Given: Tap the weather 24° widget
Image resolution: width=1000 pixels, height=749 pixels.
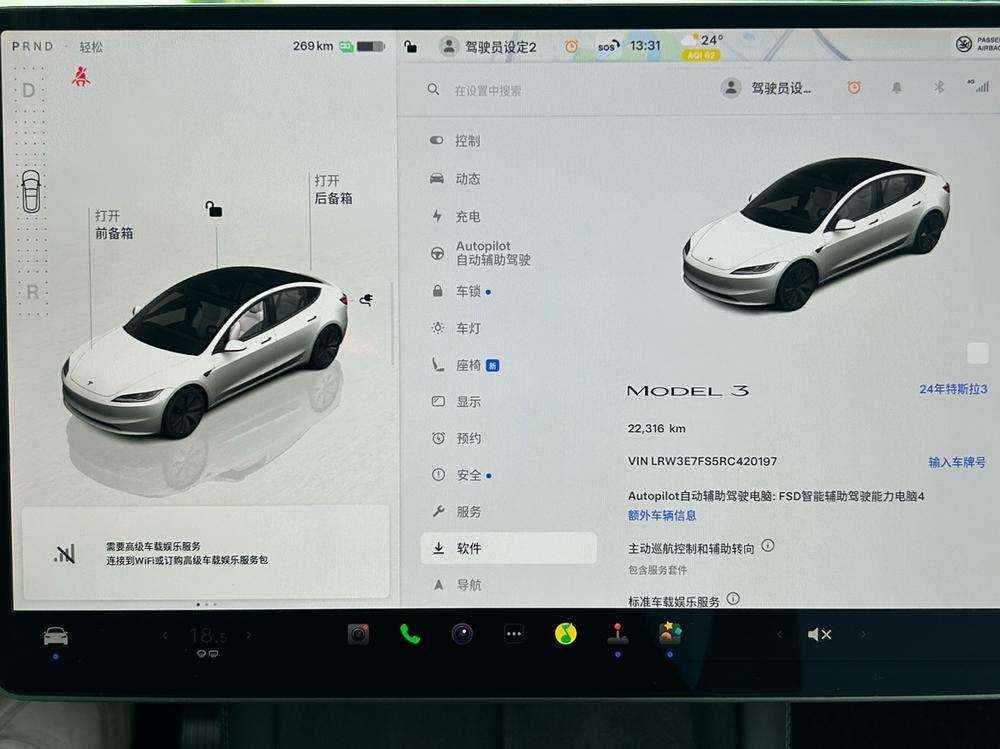Looking at the screenshot, I should 702,47.
